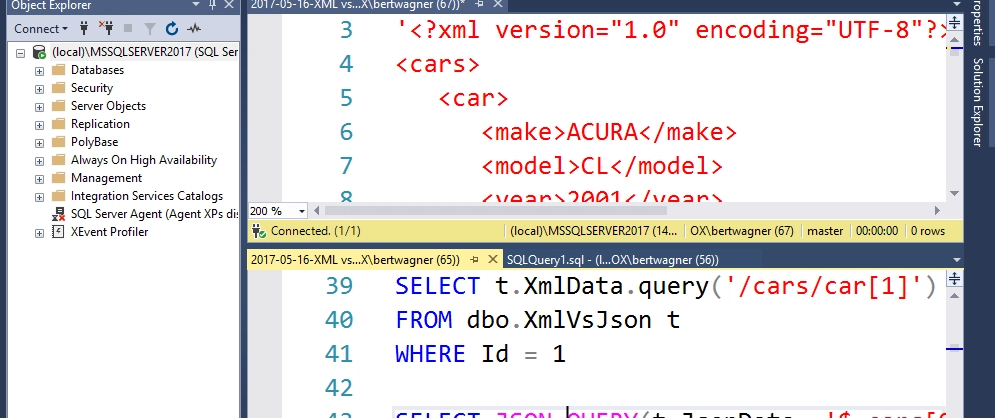The height and width of the screenshot is (418, 995).
Task: Click the '0 rows' status entry
Action: pos(928,231)
